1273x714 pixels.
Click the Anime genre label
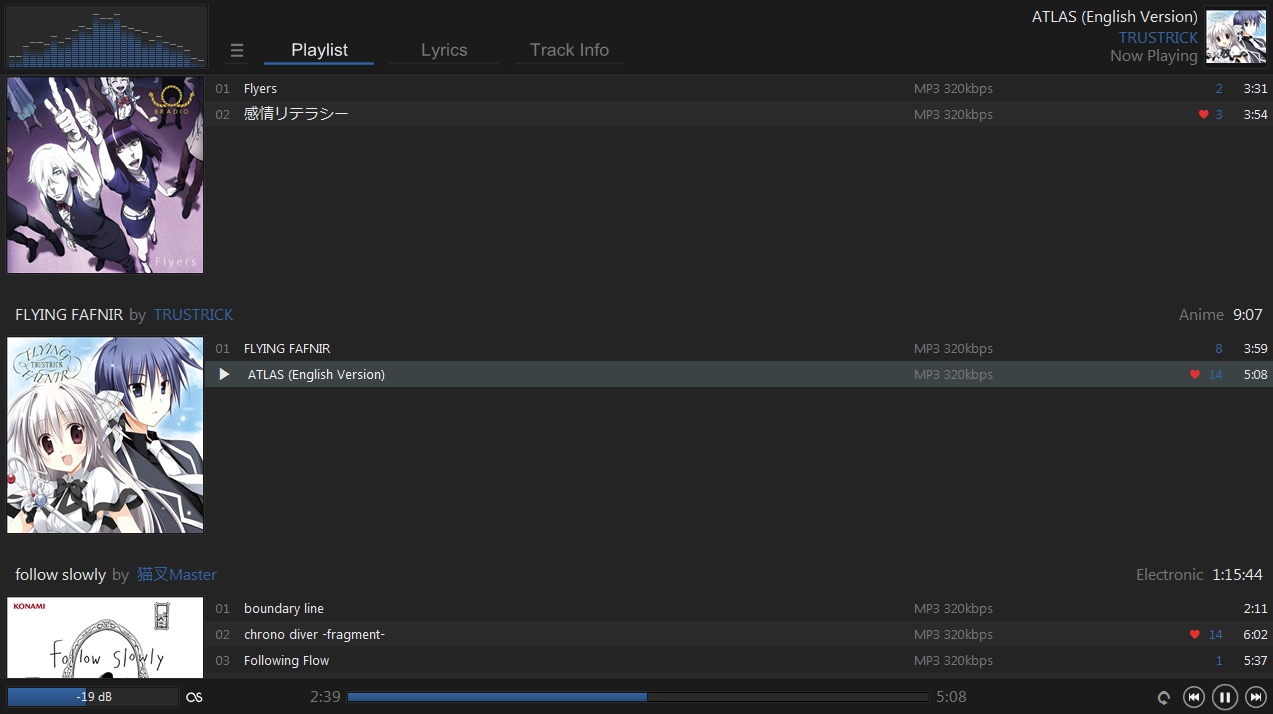1201,314
